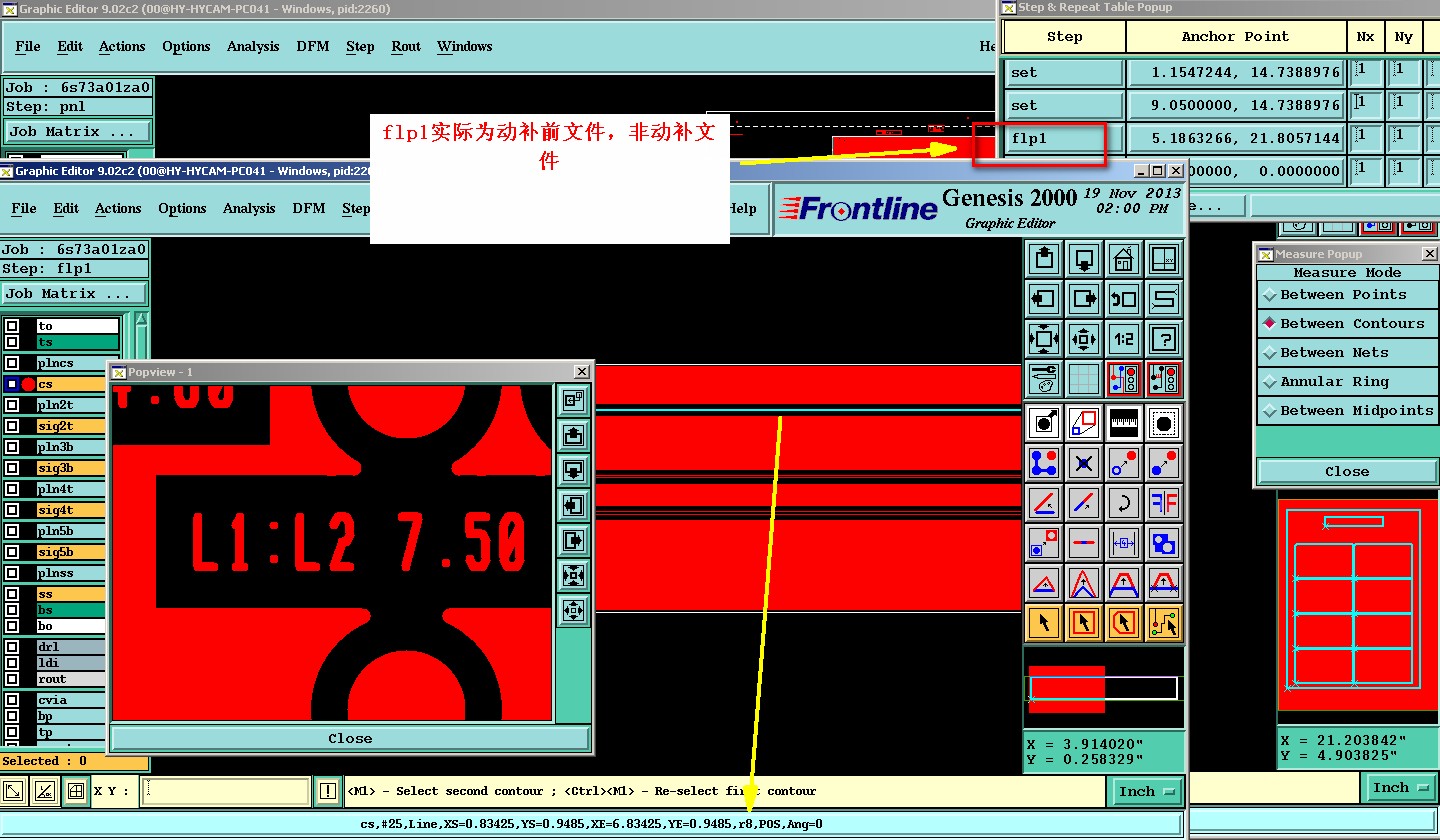1440x840 pixels.
Task: Click anchor point 9.0500000, 14.7388976 cell
Action: pyautogui.click(x=1236, y=106)
